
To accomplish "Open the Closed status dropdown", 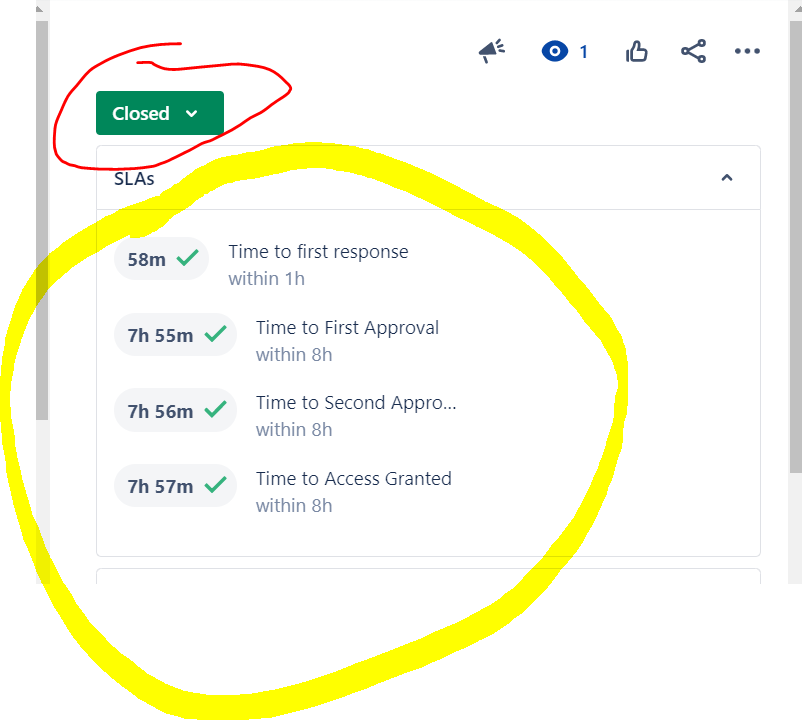I will click(160, 113).
